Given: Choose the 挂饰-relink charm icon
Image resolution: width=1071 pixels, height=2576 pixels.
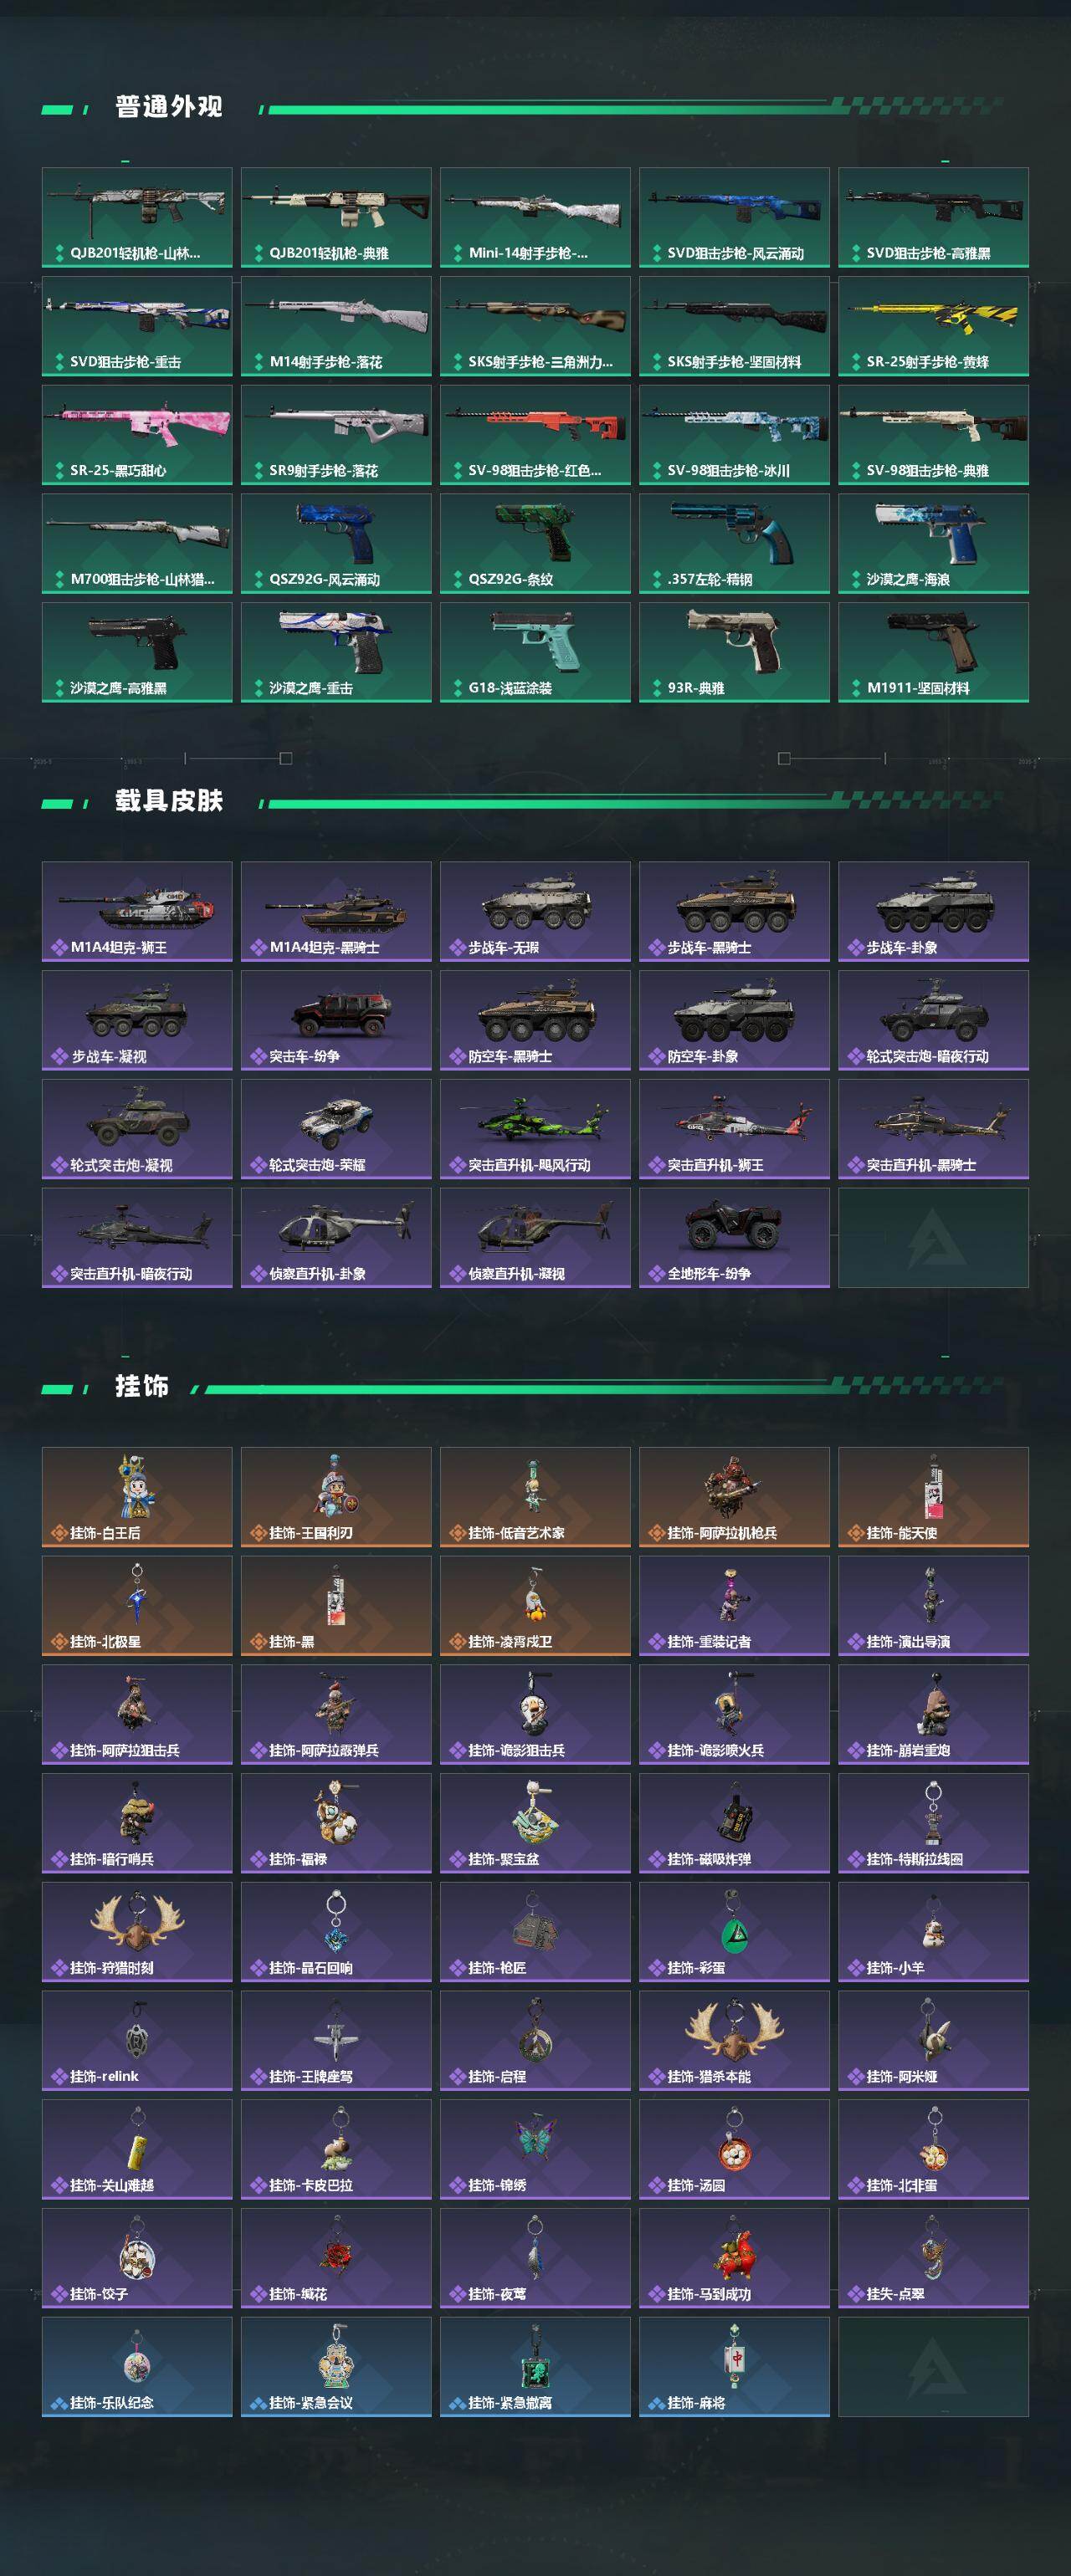Looking at the screenshot, I should click(x=137, y=2041).
